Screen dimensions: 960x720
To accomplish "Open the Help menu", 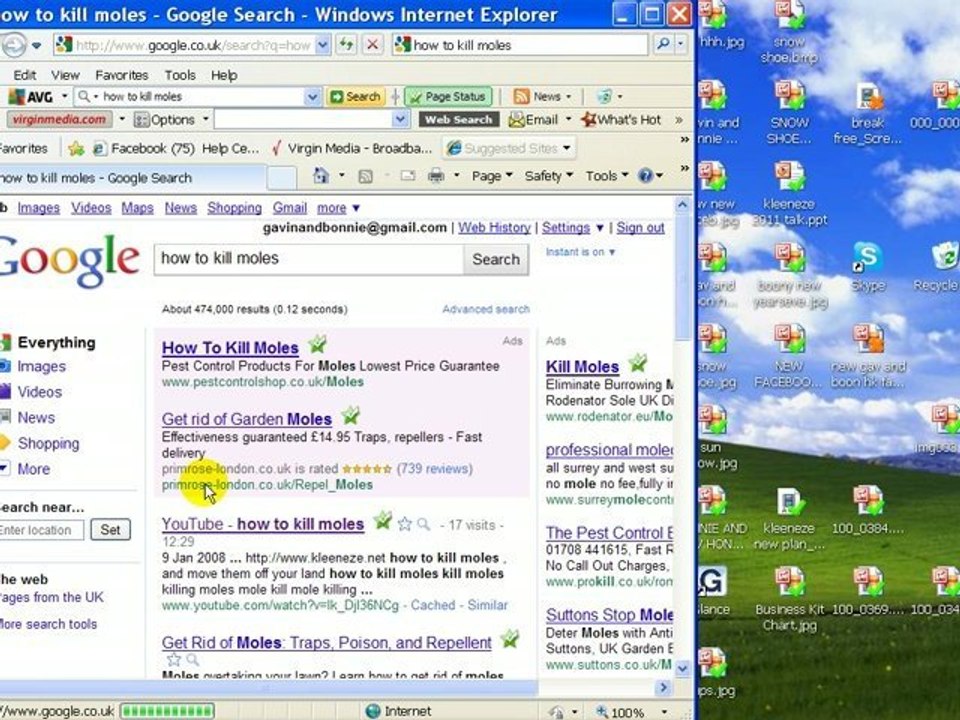I will [x=224, y=75].
